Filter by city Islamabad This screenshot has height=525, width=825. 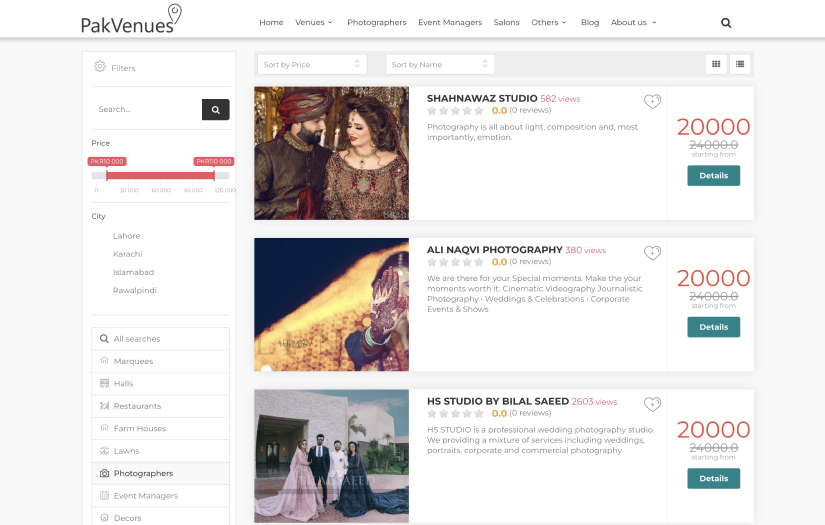coord(133,272)
